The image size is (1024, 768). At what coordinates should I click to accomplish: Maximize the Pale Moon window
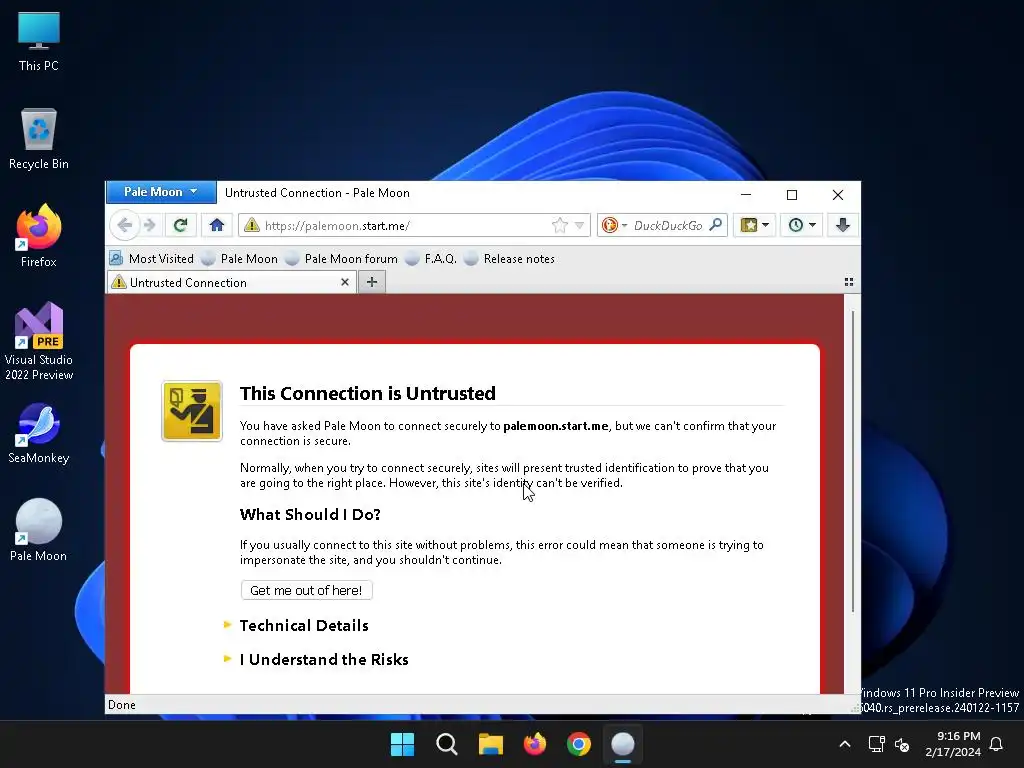pos(792,194)
